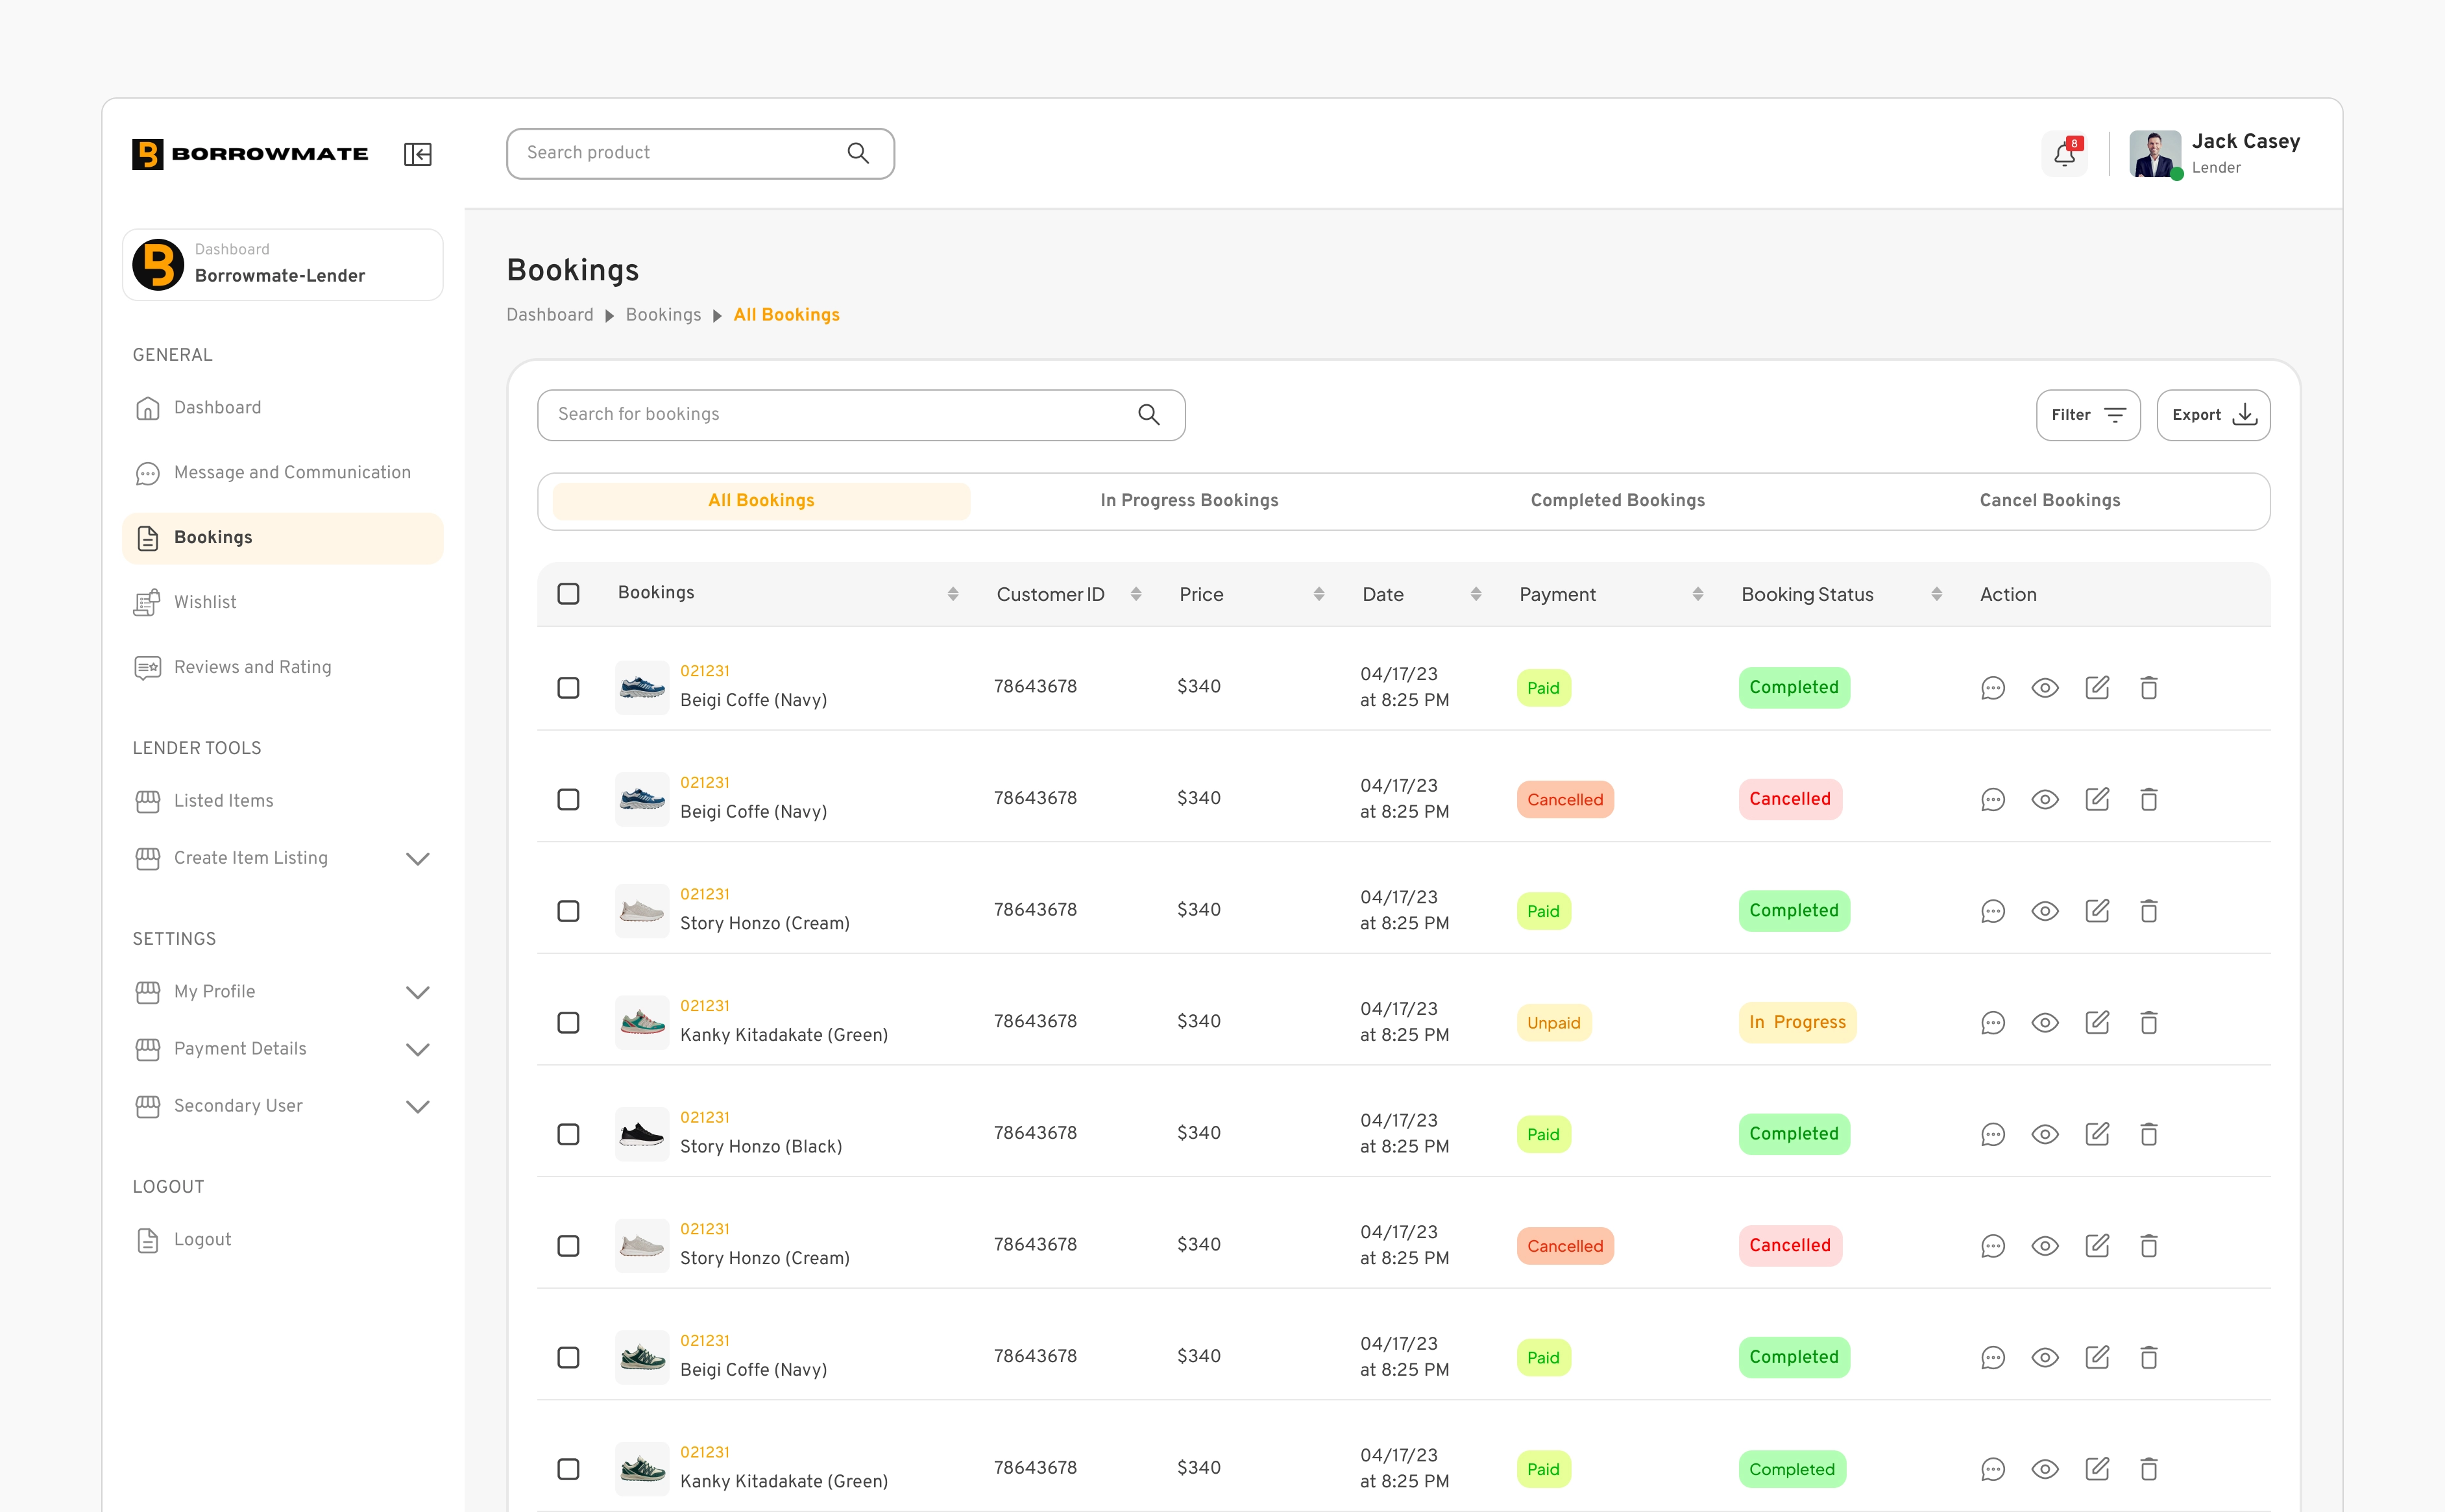
Task: Click the magnifier in Search for bookings
Action: coord(1149,414)
